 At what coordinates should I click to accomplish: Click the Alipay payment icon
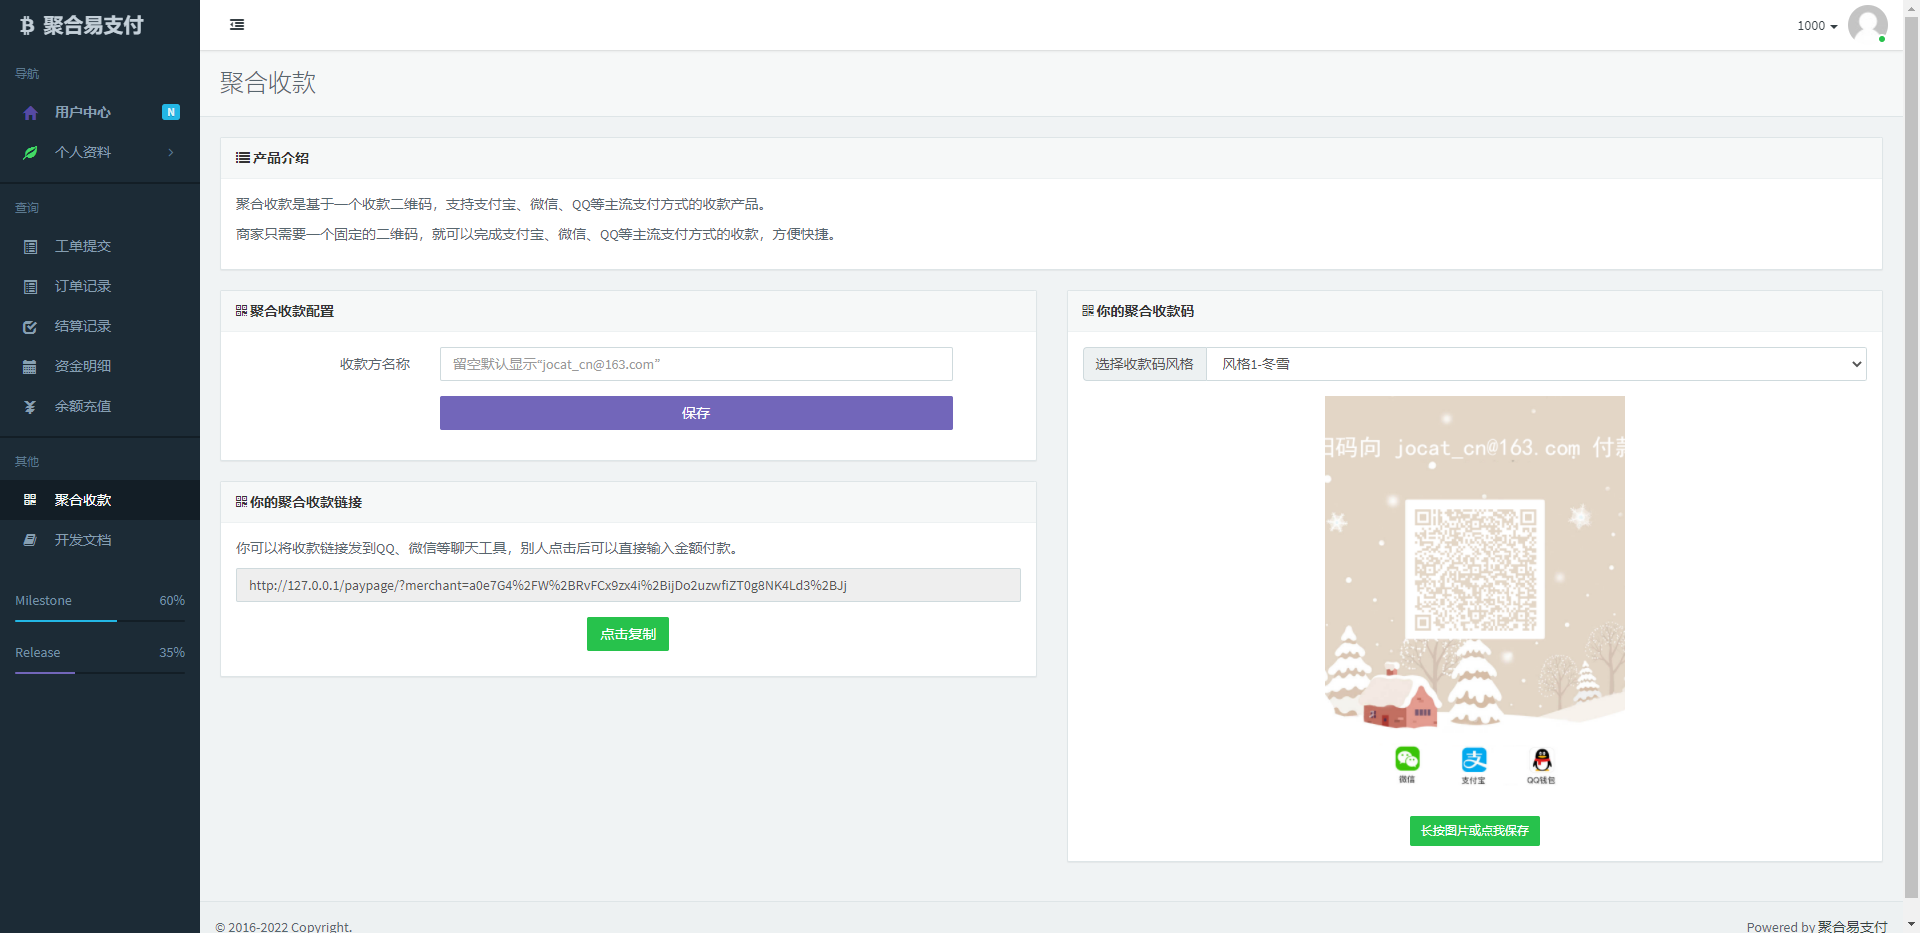(1474, 759)
